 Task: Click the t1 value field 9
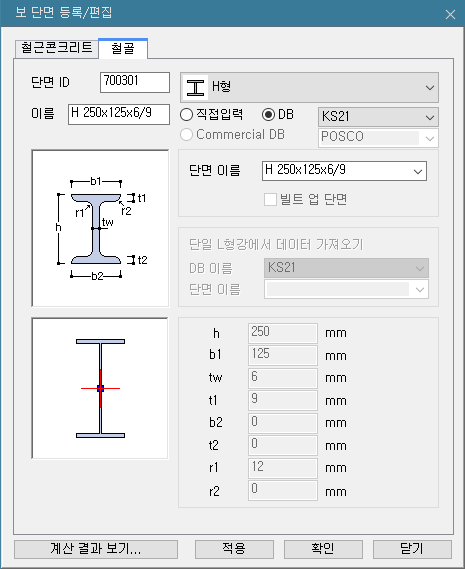click(283, 400)
